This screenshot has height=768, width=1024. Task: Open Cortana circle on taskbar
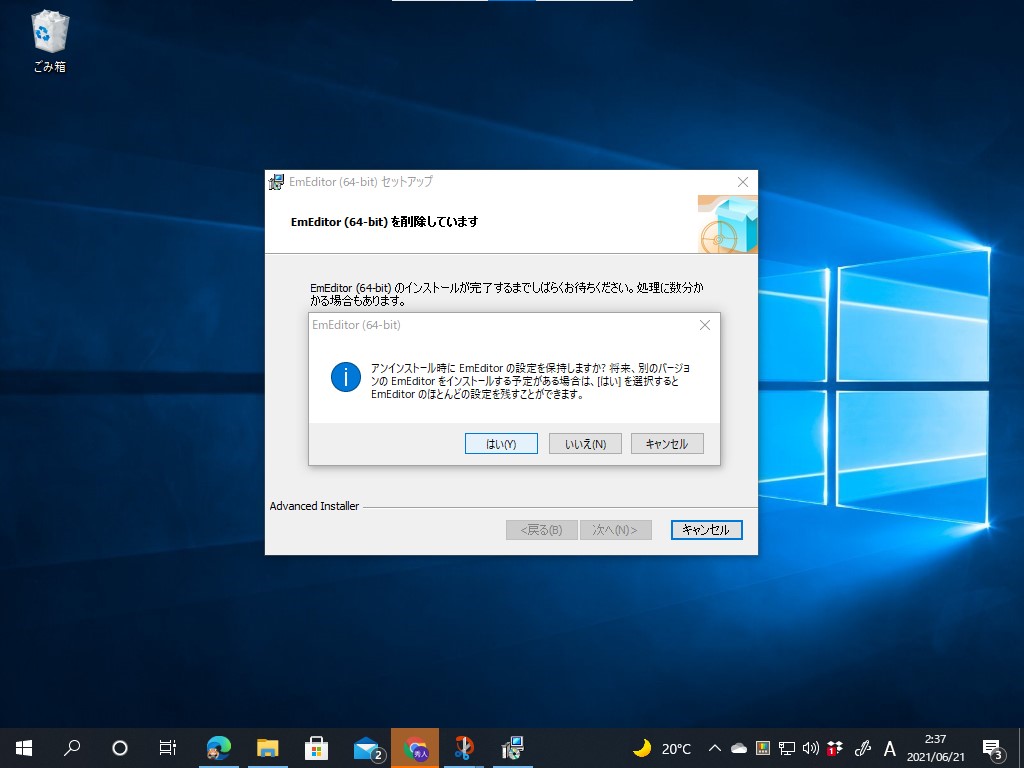coord(120,748)
